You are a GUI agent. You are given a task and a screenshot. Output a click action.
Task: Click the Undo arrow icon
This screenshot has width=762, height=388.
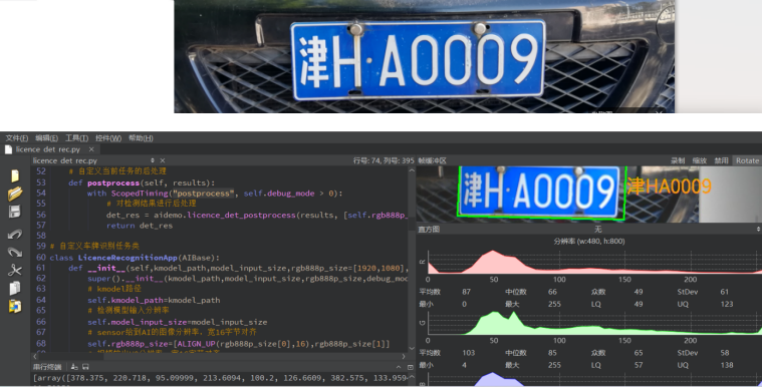pos(15,234)
